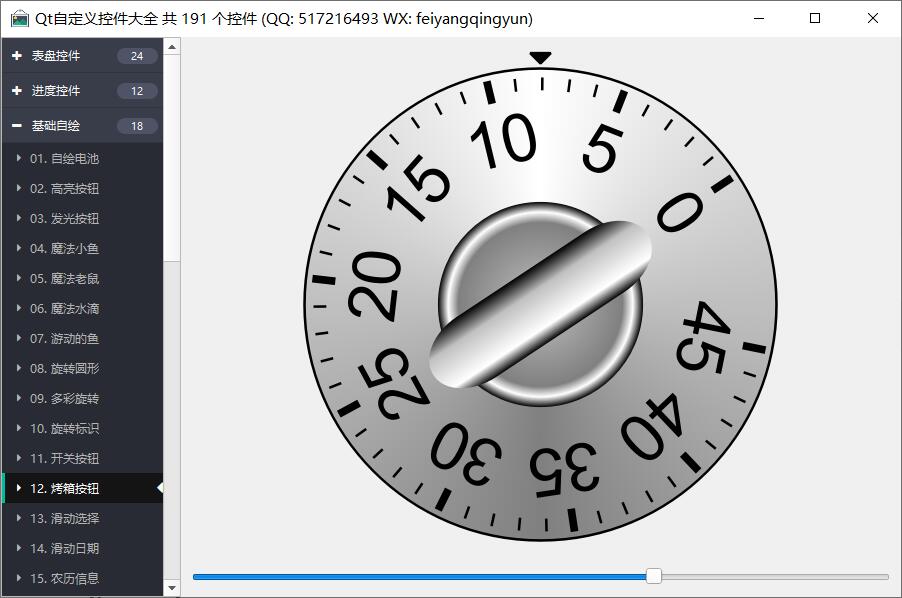Click the horizontal slider handle

pos(654,576)
